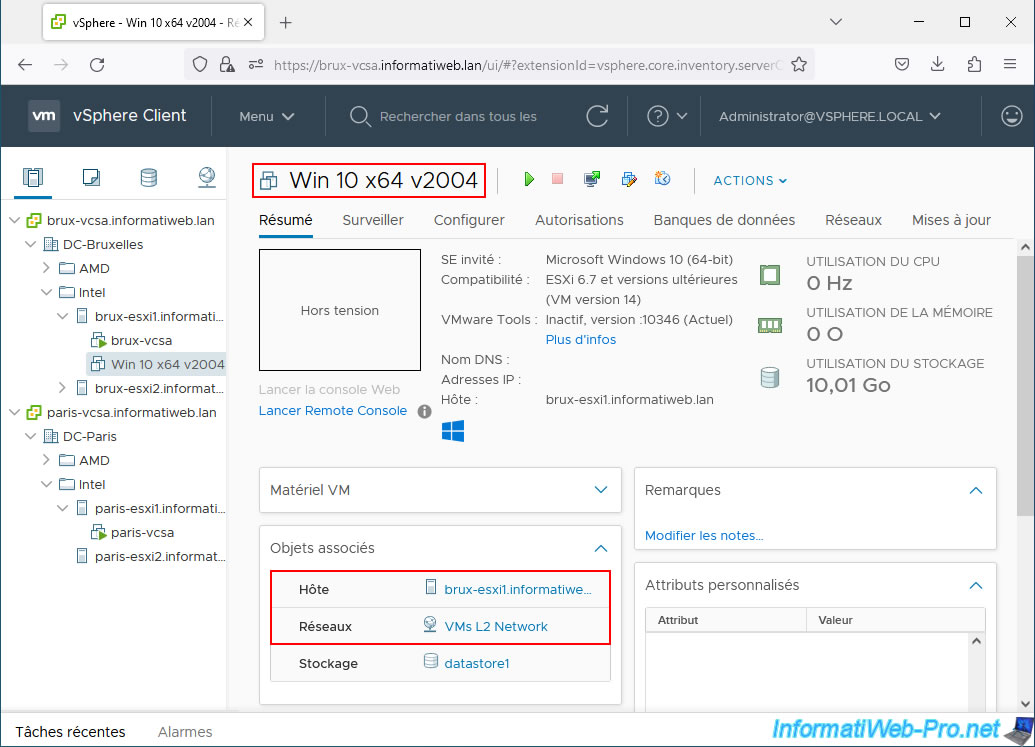Refresh the vSphere Client data

coord(597,116)
